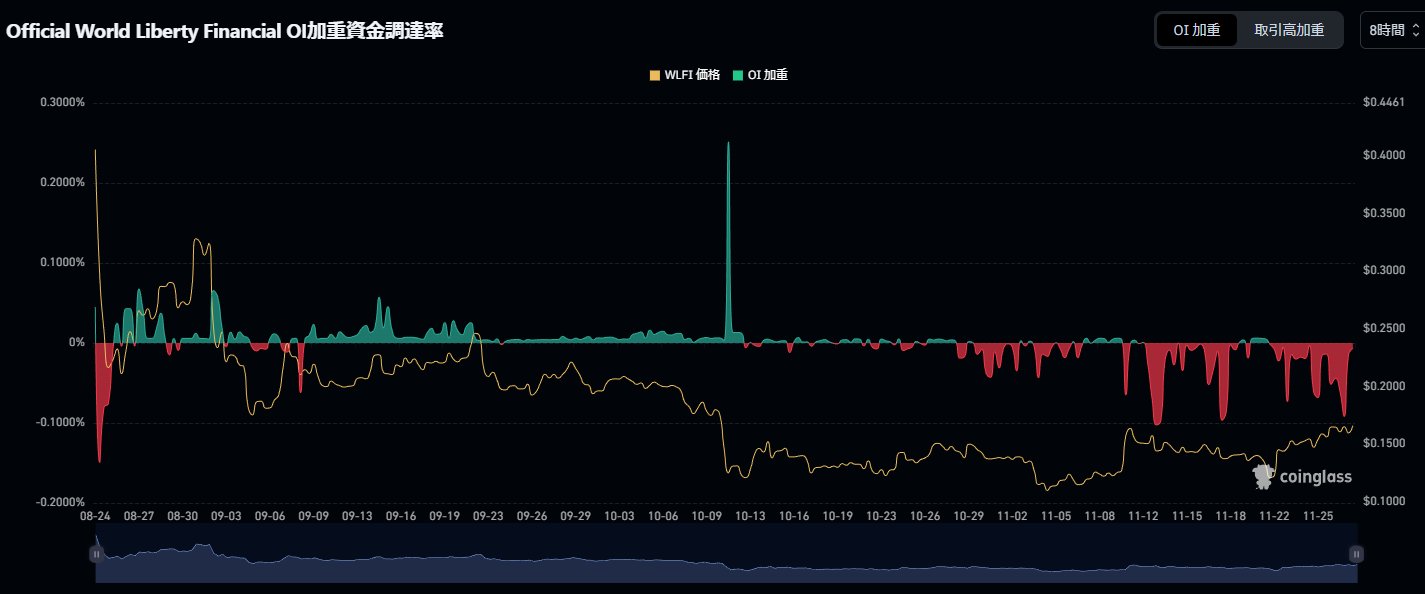Switch to 取引高加重 weighting
Screen dimensions: 1425x594
coord(1289,30)
